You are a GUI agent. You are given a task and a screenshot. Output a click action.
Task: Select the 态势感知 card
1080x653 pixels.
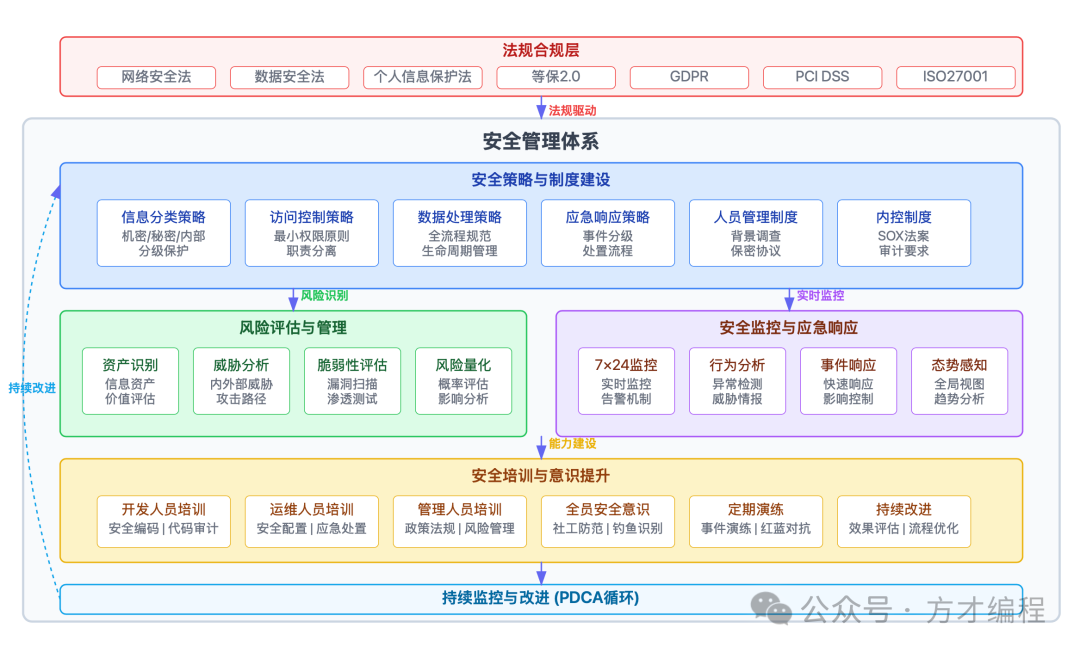(x=960, y=381)
